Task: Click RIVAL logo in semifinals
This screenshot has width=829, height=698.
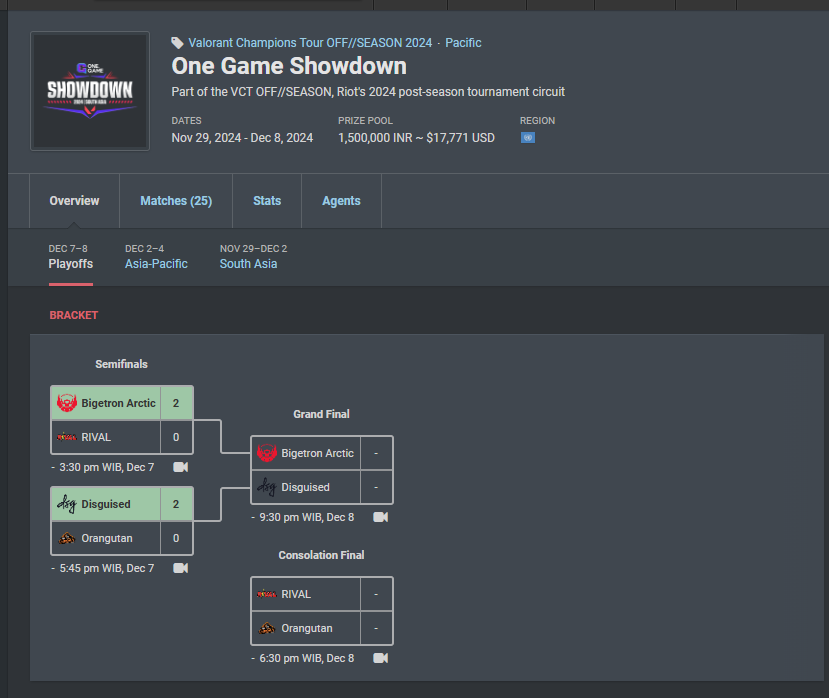Action: click(x=67, y=437)
